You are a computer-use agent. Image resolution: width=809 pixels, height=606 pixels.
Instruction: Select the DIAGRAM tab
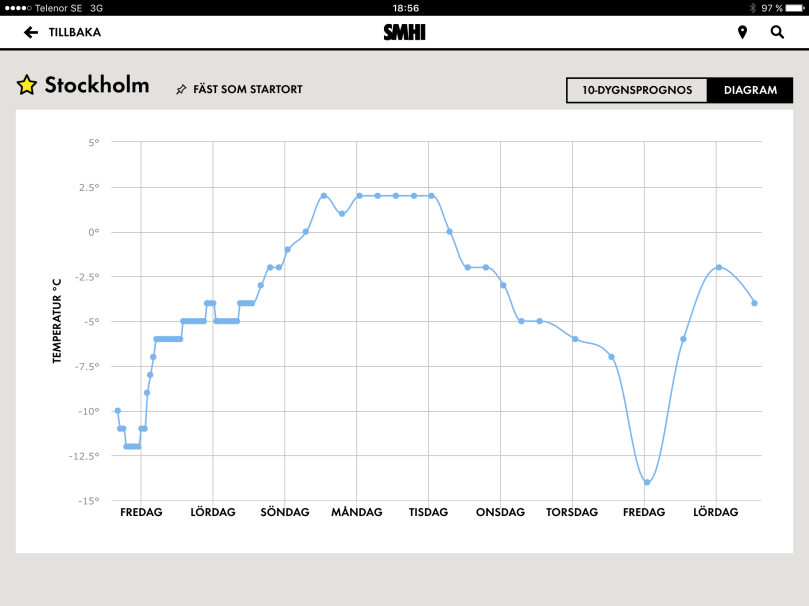[x=750, y=90]
